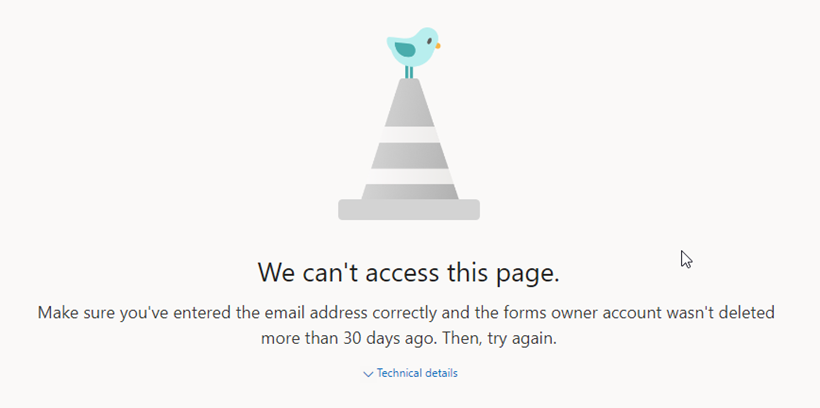Click the bird's dark teal wing
Image resolution: width=820 pixels, height=408 pixels.
tap(405, 50)
